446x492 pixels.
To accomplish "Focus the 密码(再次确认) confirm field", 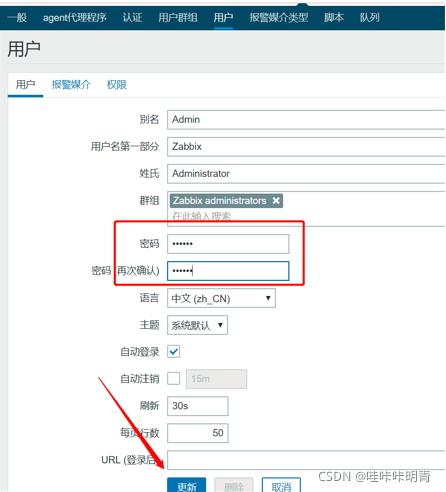I will pyautogui.click(x=228, y=271).
